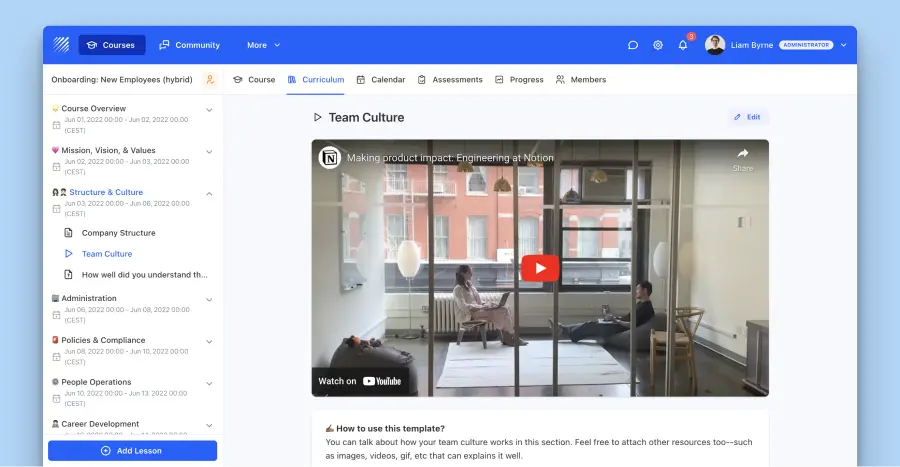Screen dimensions: 900x467
Task: Click the Structure & Culture section title
Action: click(106, 192)
